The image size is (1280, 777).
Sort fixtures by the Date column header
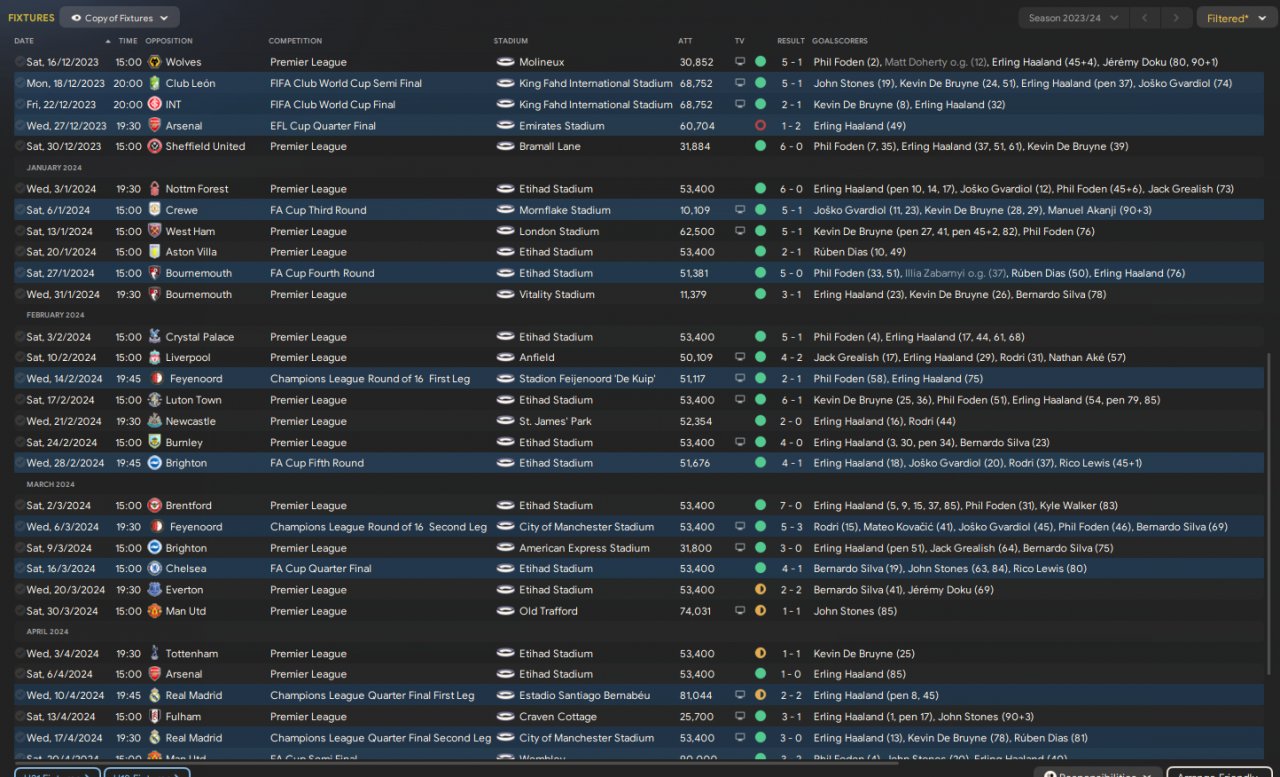24,41
